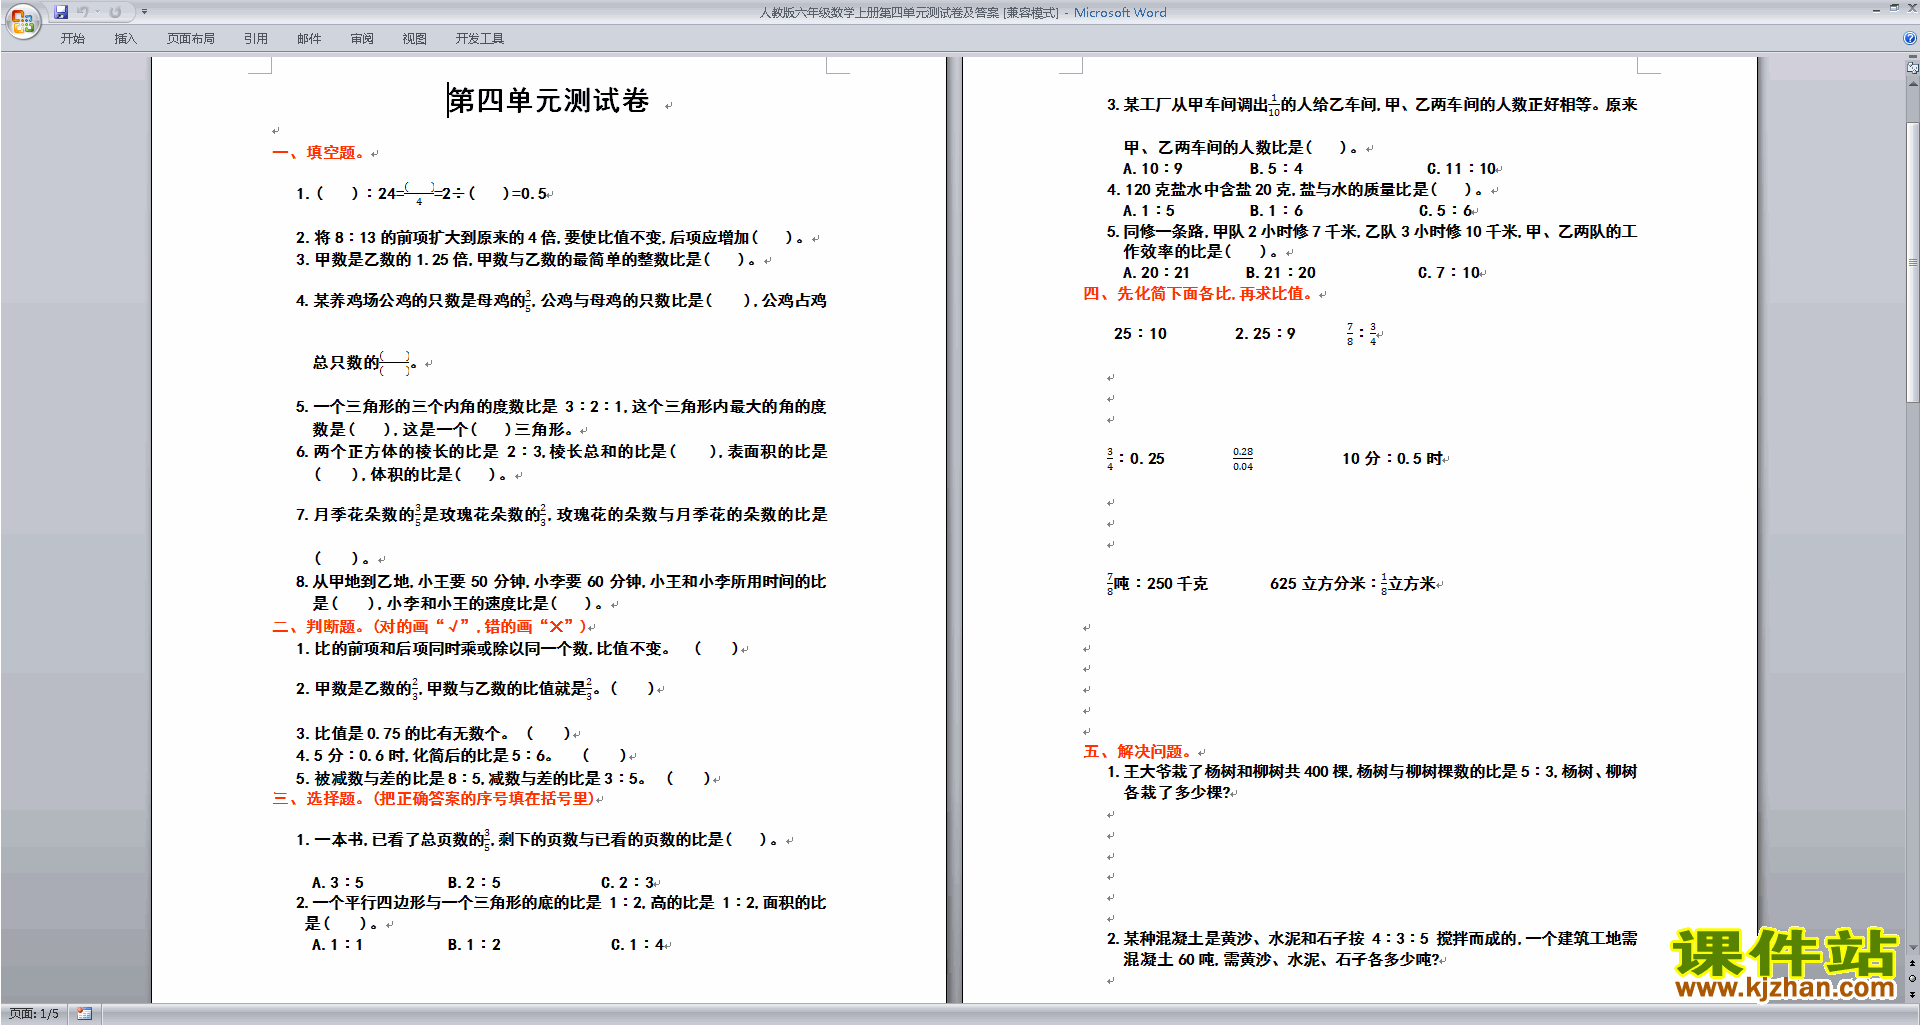Click option C. 1∶4 of the parallelogram question
This screenshot has width=1920, height=1025.
(x=638, y=945)
